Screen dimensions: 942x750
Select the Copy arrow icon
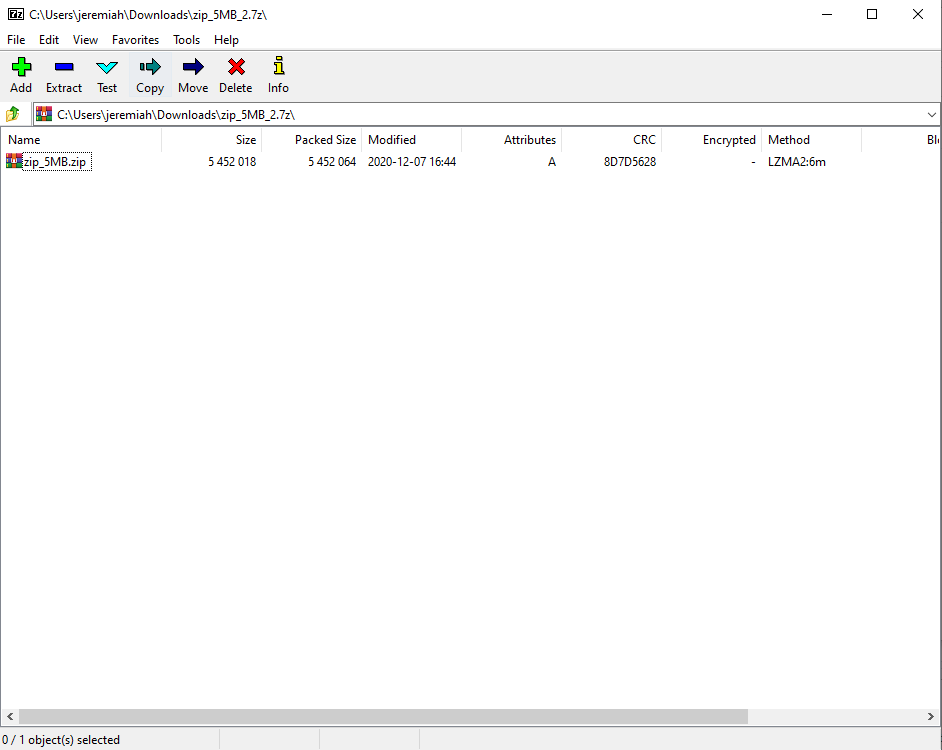click(x=150, y=68)
